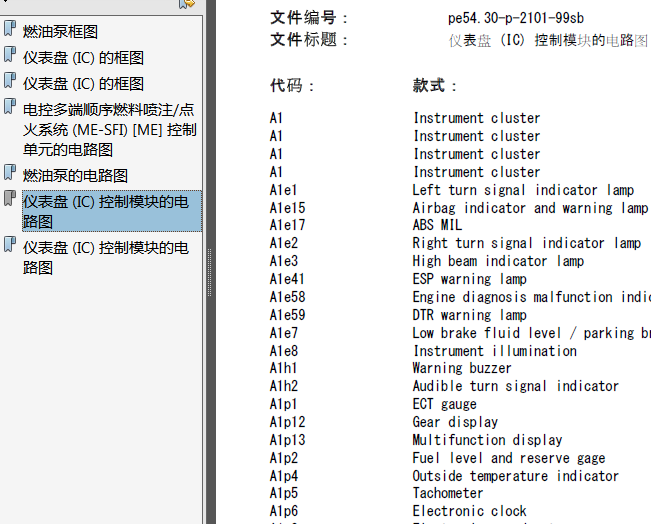Click the document title 仪表盘 (IC) 控制模块的电路图 in page
This screenshot has width=651, height=524.
[x=548, y=40]
